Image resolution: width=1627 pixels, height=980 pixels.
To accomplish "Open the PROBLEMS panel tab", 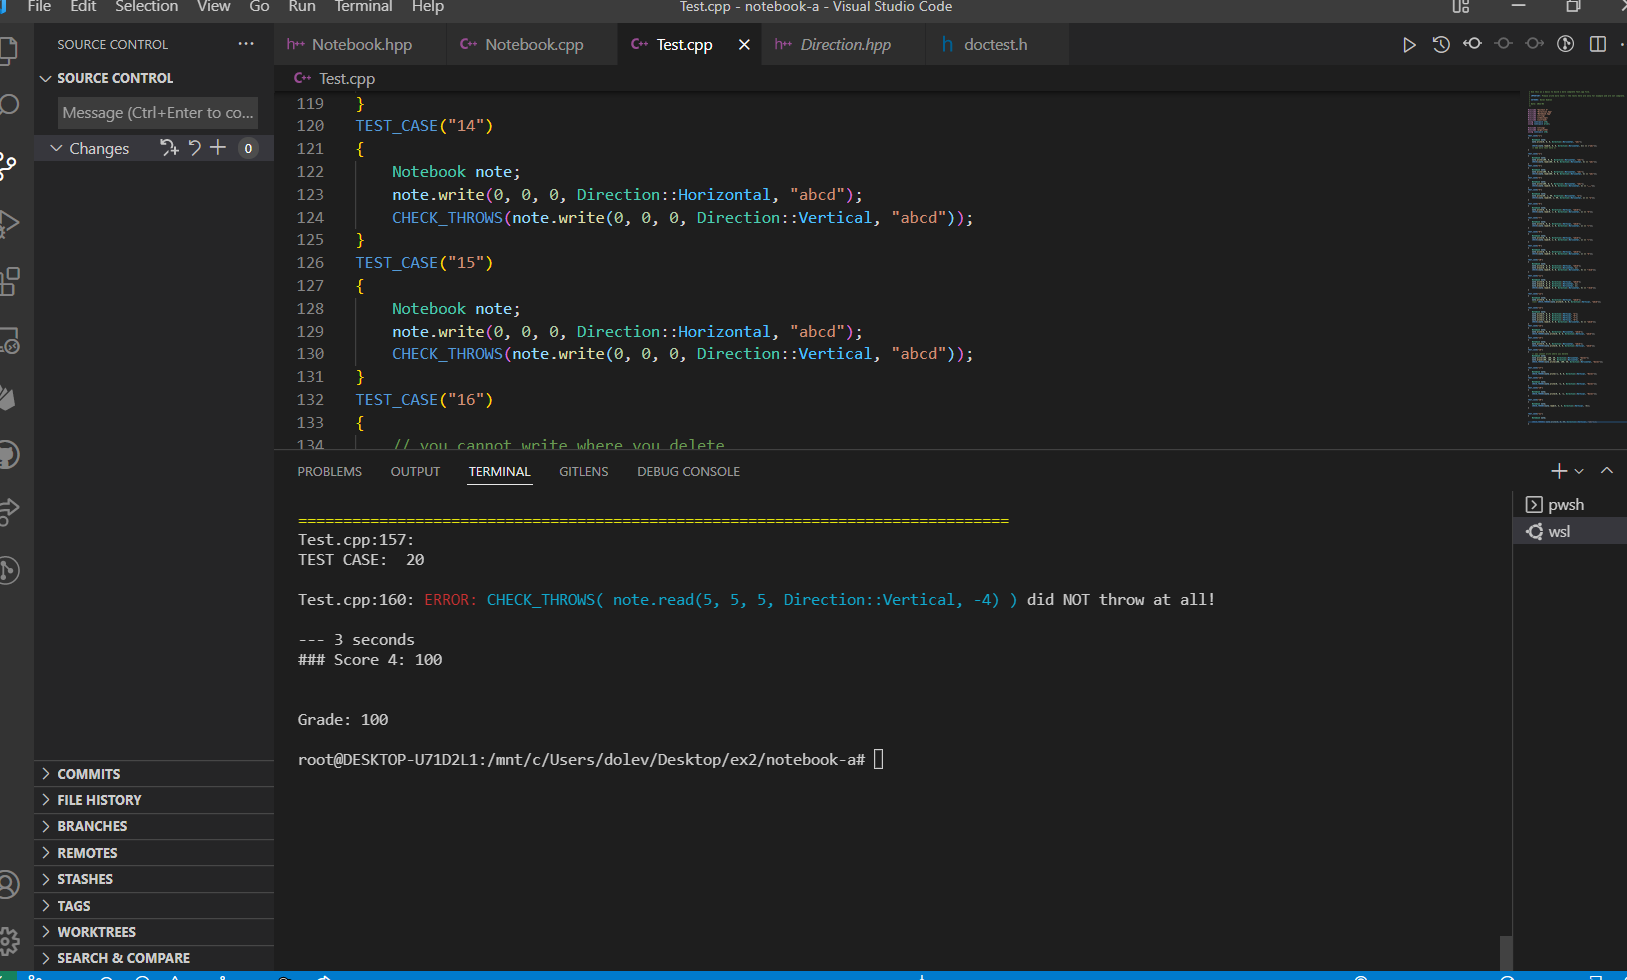I will (x=329, y=471).
